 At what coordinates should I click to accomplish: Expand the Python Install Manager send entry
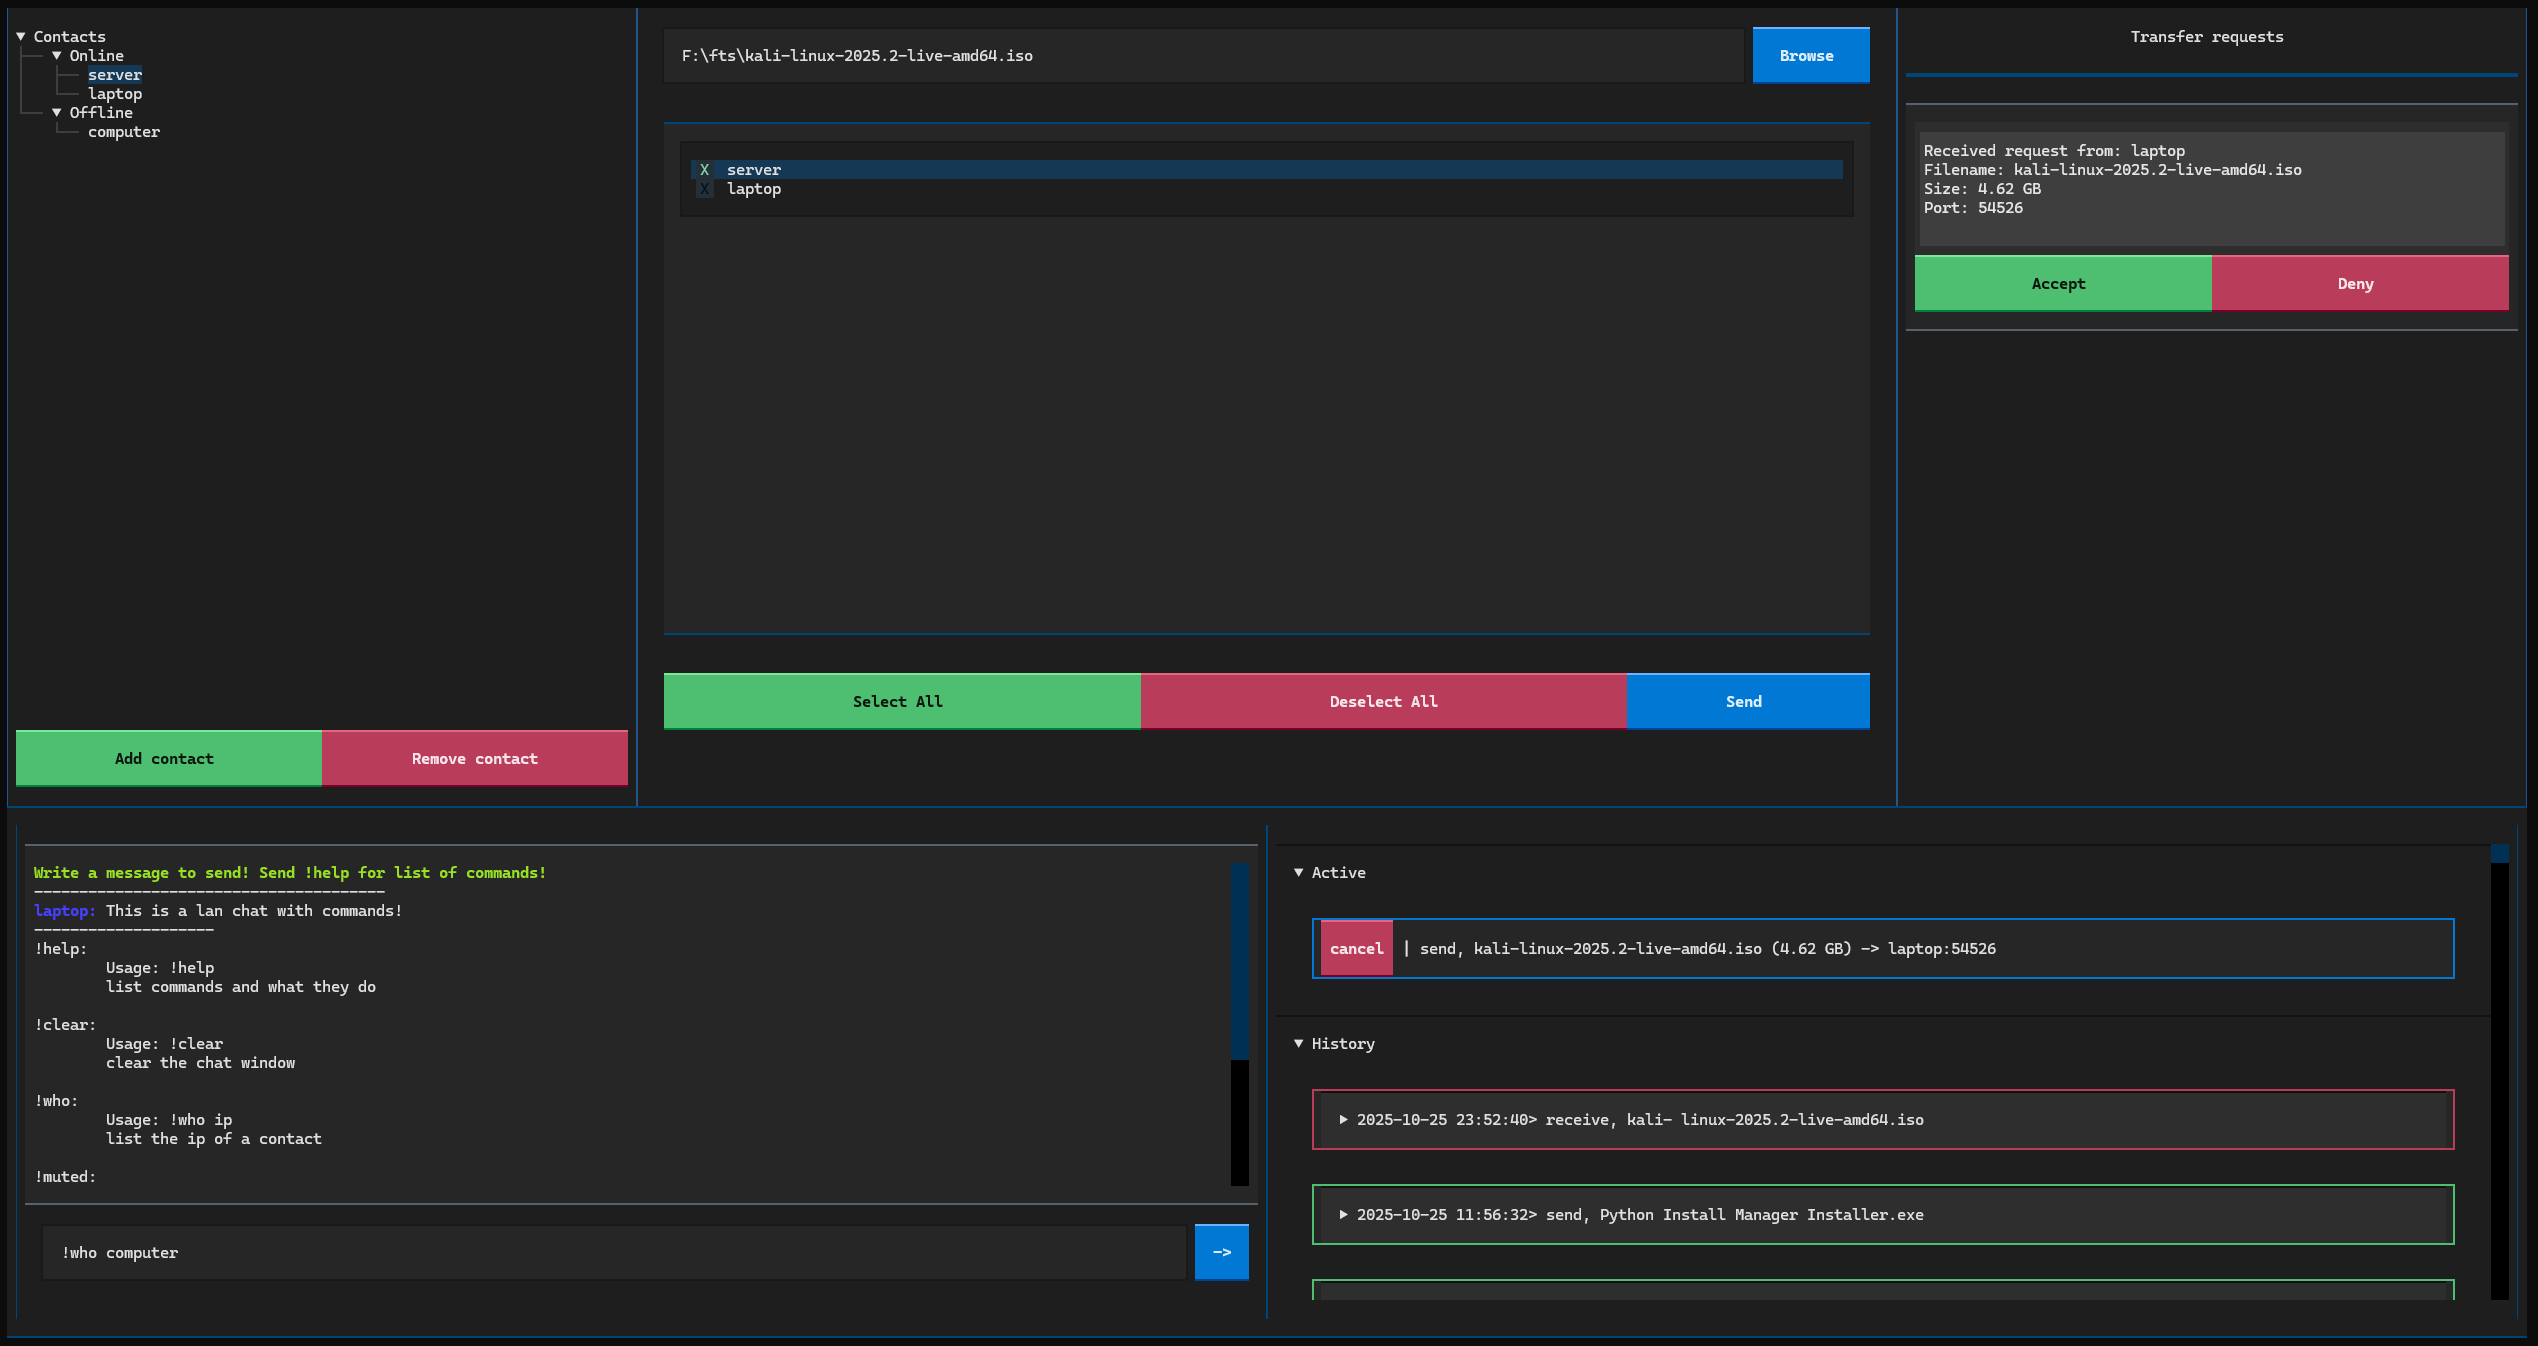[1344, 1214]
